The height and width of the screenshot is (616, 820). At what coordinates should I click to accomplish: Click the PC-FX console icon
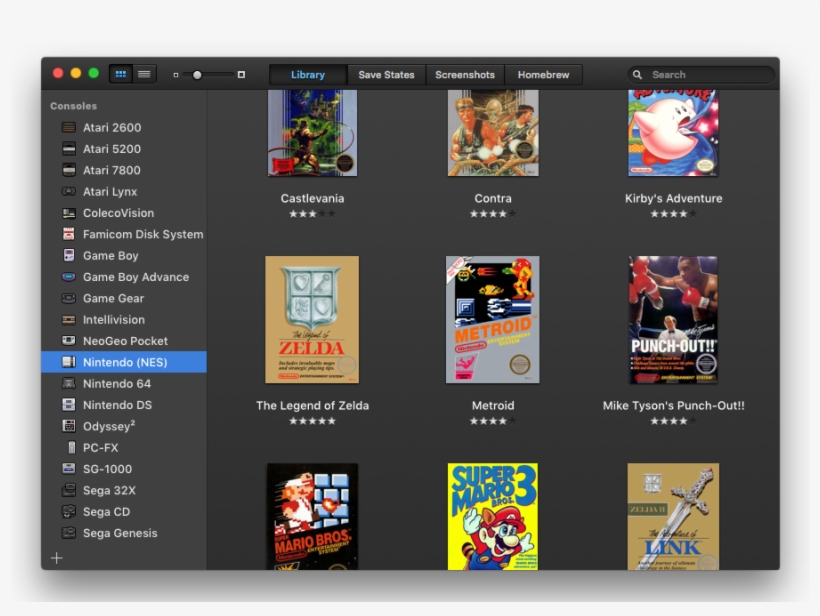70,448
